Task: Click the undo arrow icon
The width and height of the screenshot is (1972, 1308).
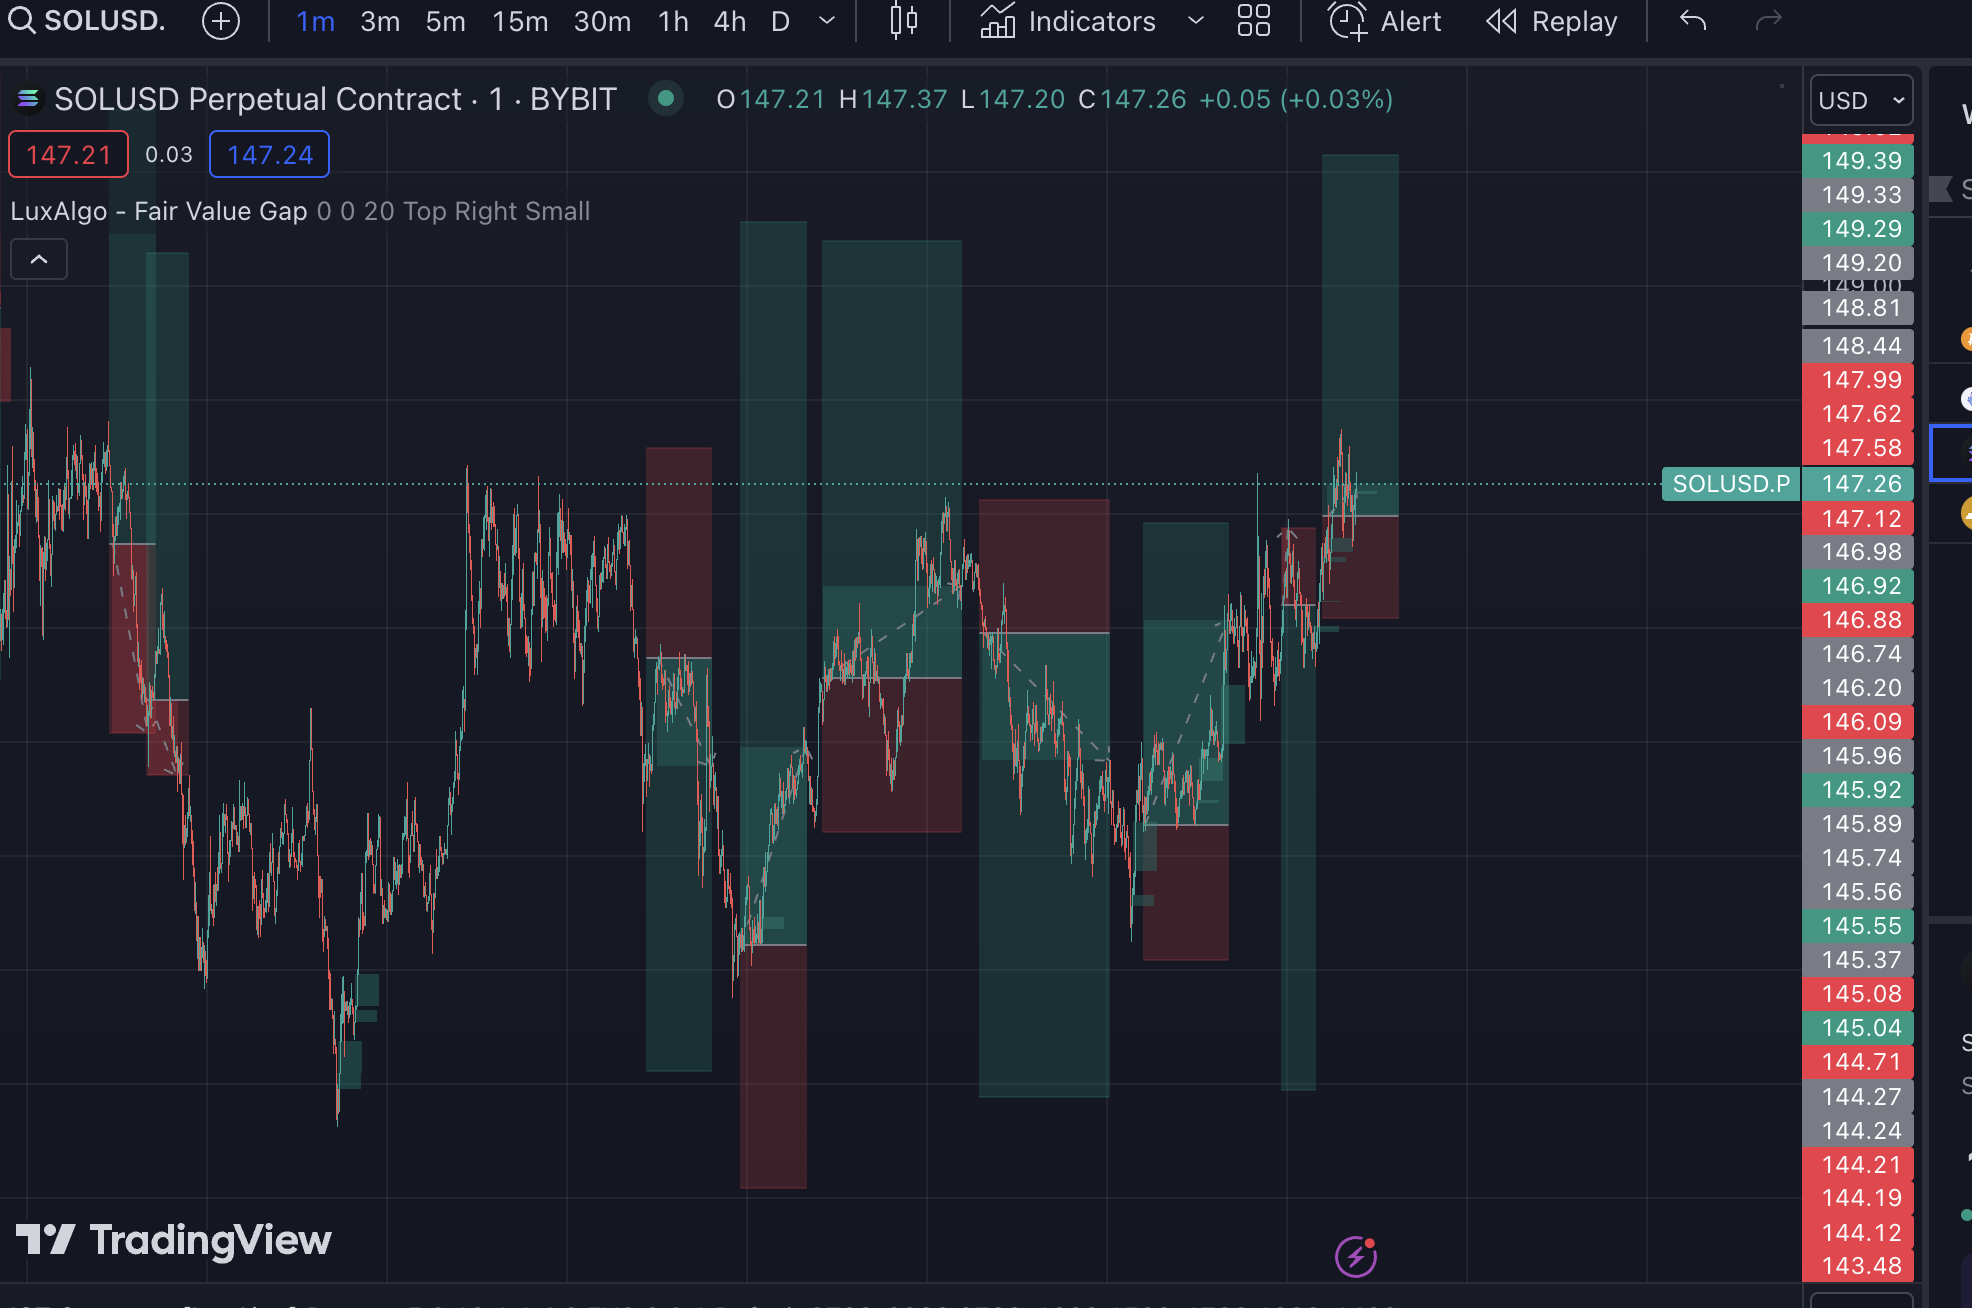Action: pos(1692,21)
